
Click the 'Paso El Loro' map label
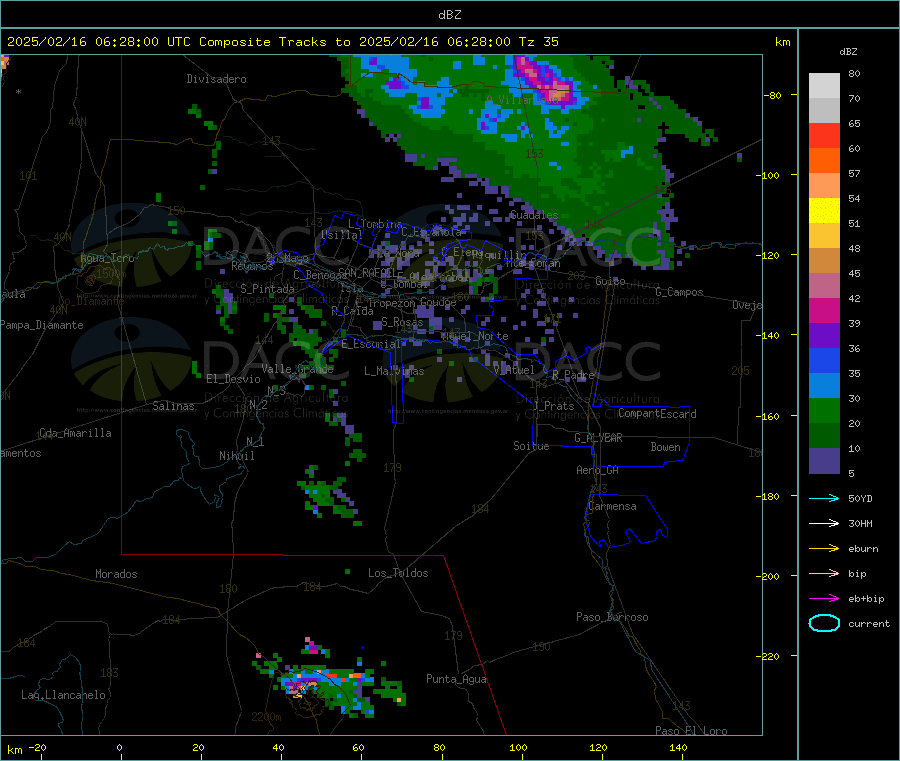pos(691,730)
